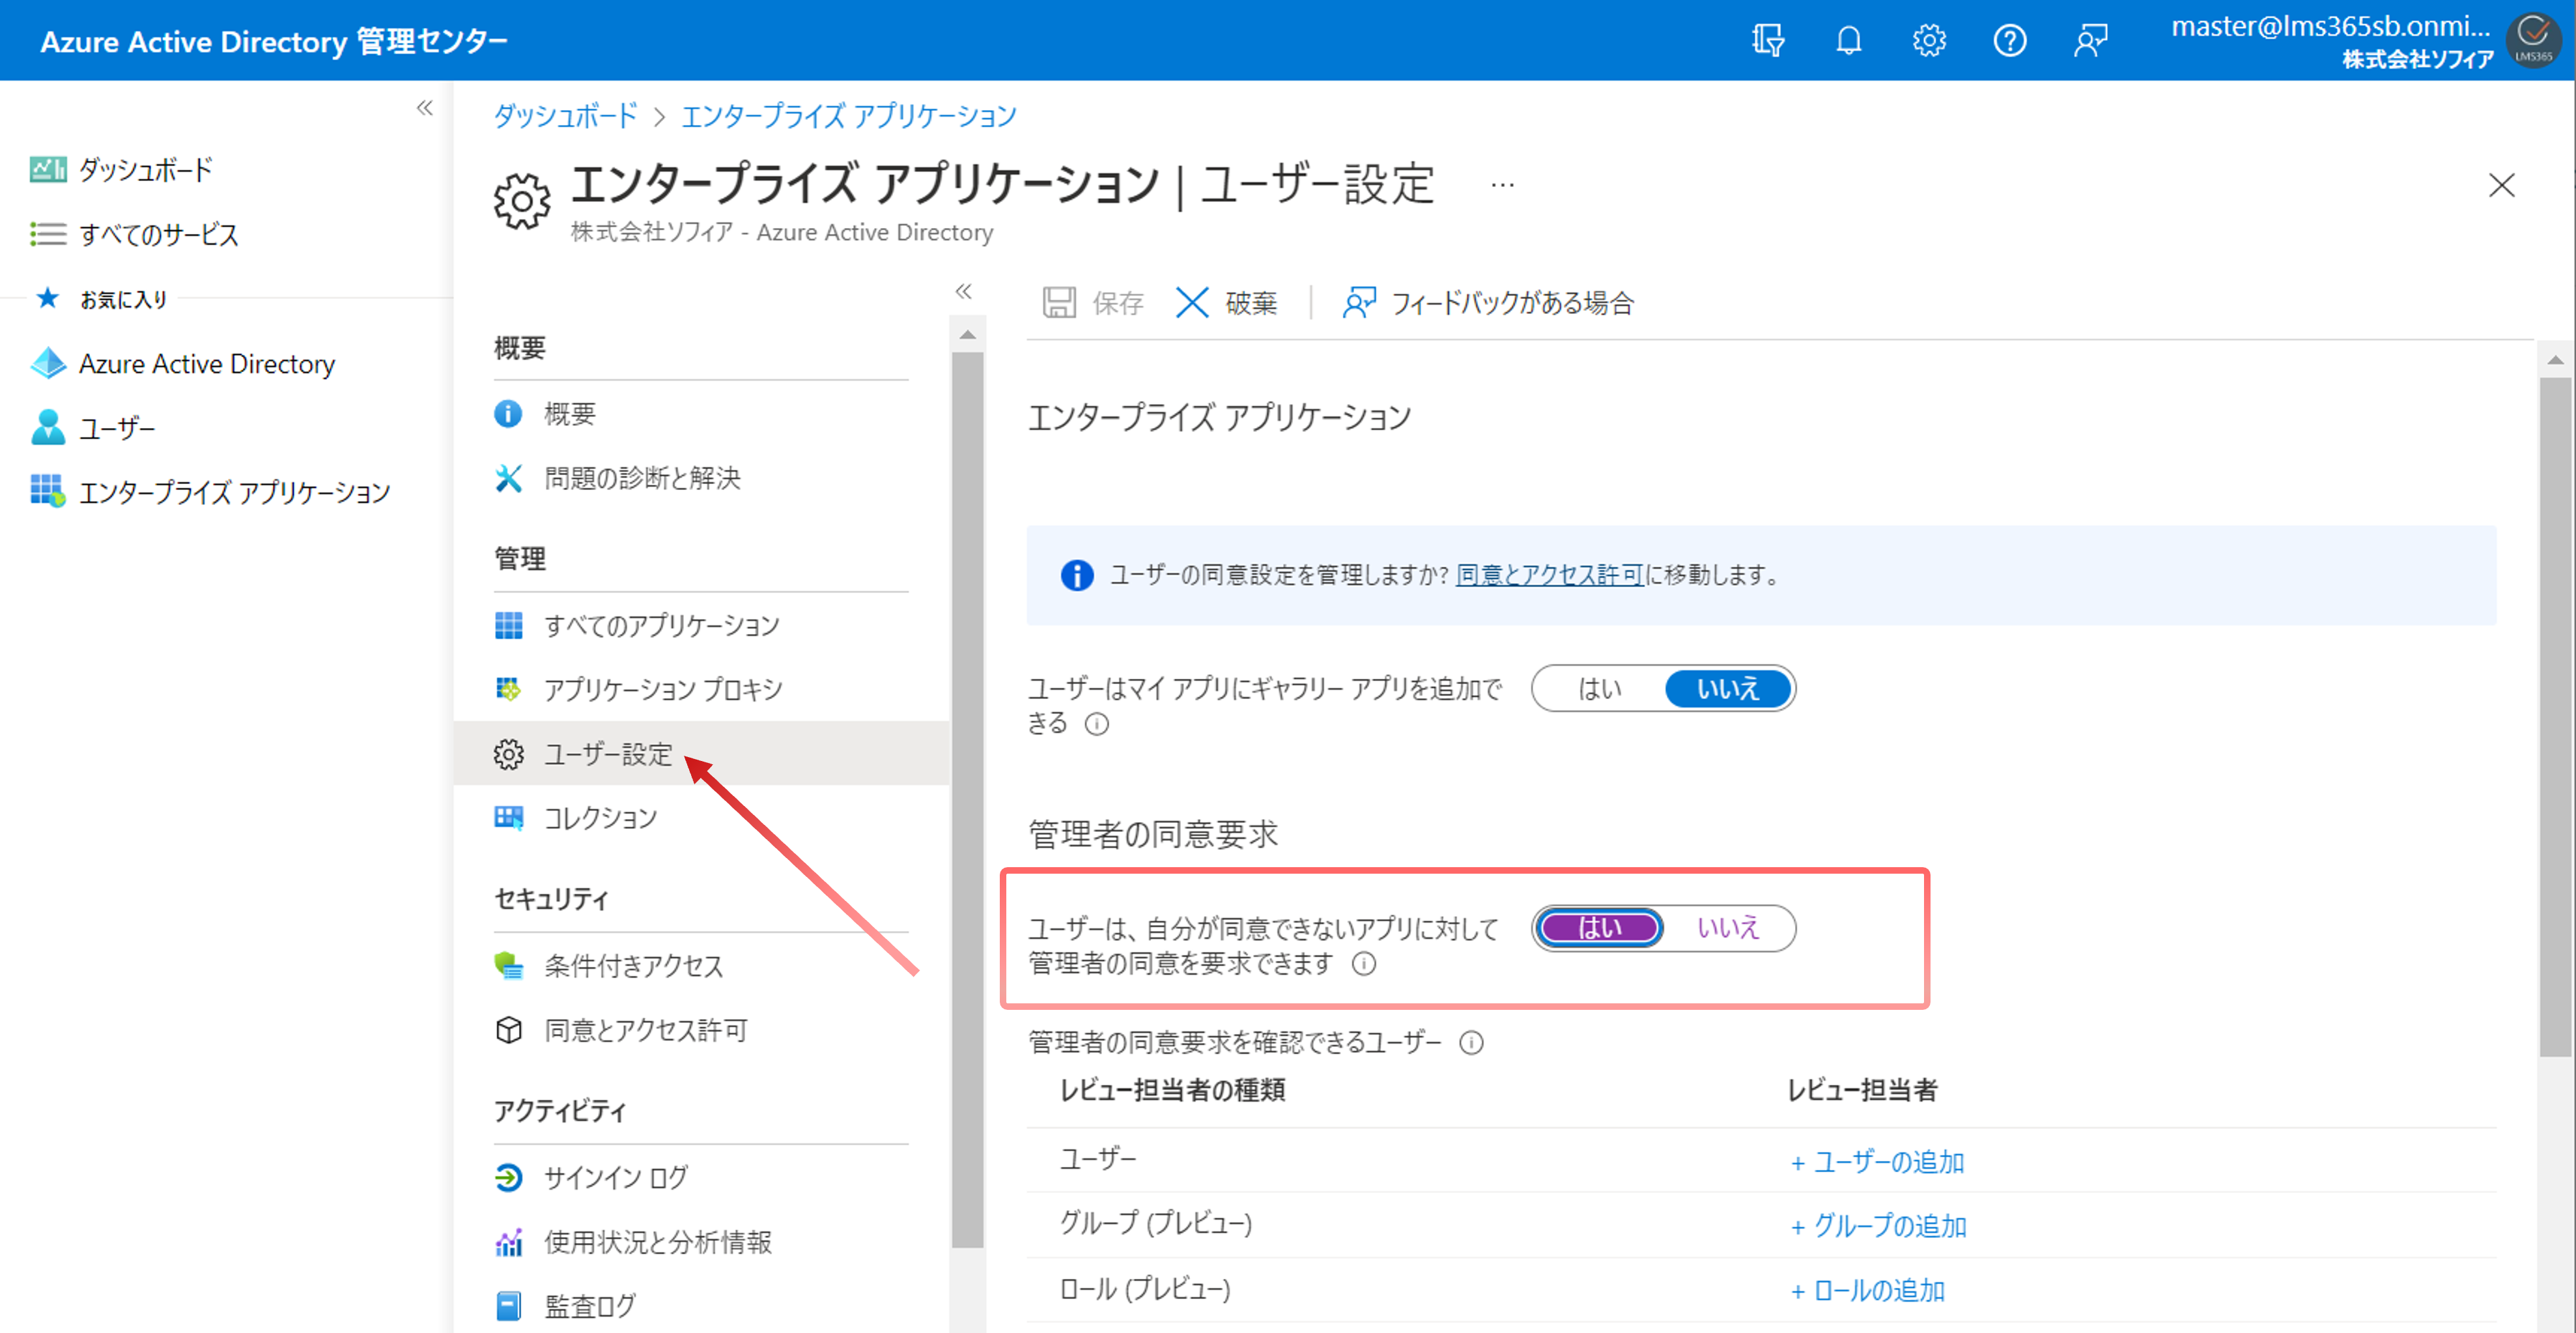The height and width of the screenshot is (1333, 2576).
Task: Set gallery apps toggle to いいえ
Action: pyautogui.click(x=1727, y=689)
